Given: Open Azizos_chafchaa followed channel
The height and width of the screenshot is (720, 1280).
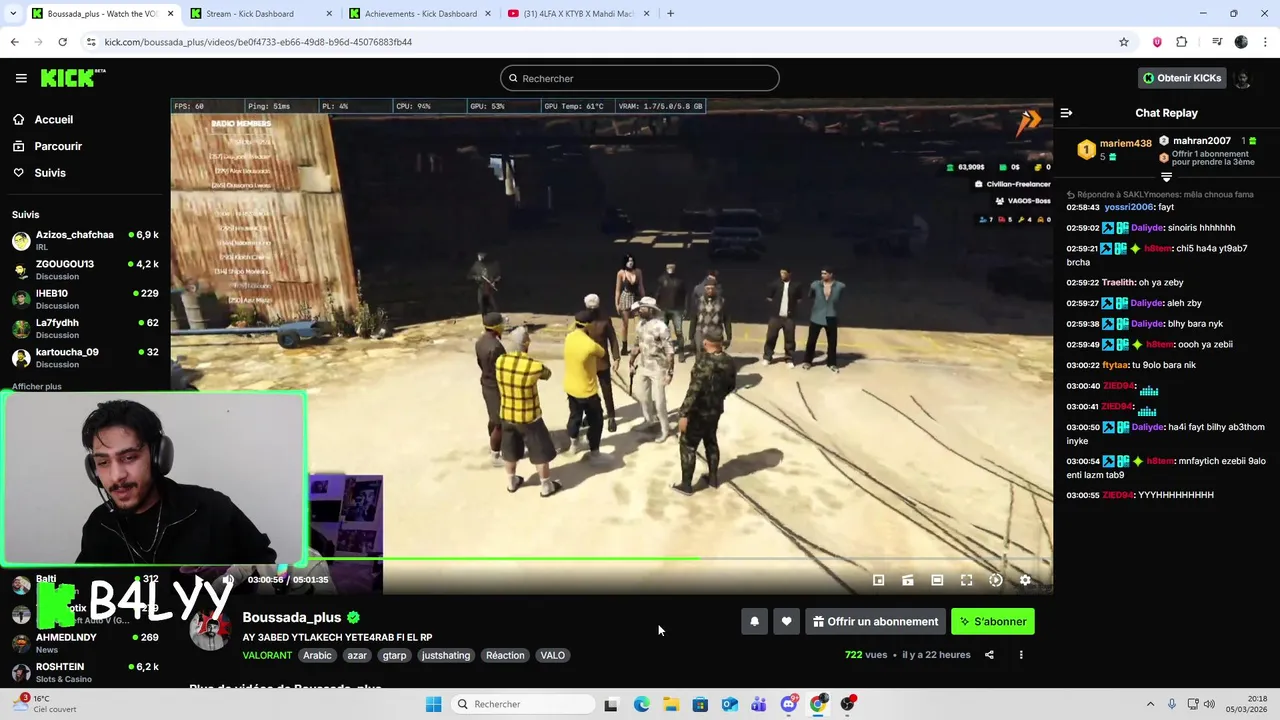Looking at the screenshot, I should 85,241.
